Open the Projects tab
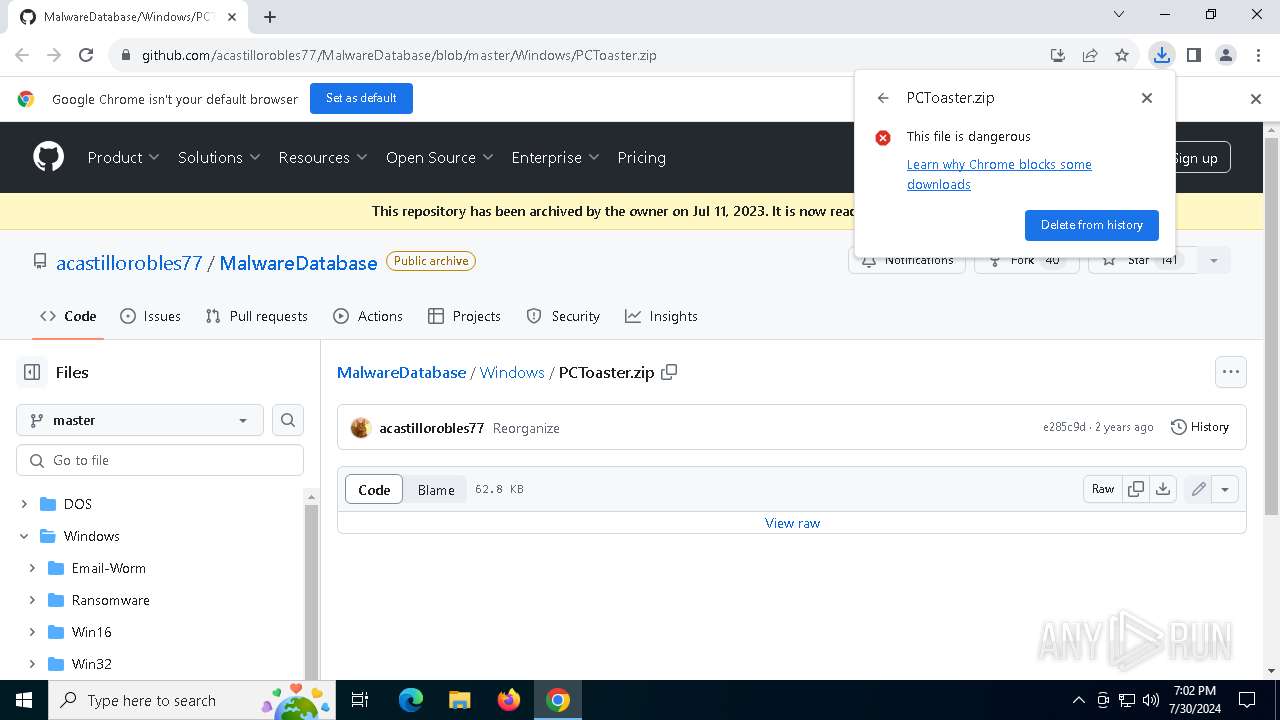1280x720 pixels. click(464, 316)
